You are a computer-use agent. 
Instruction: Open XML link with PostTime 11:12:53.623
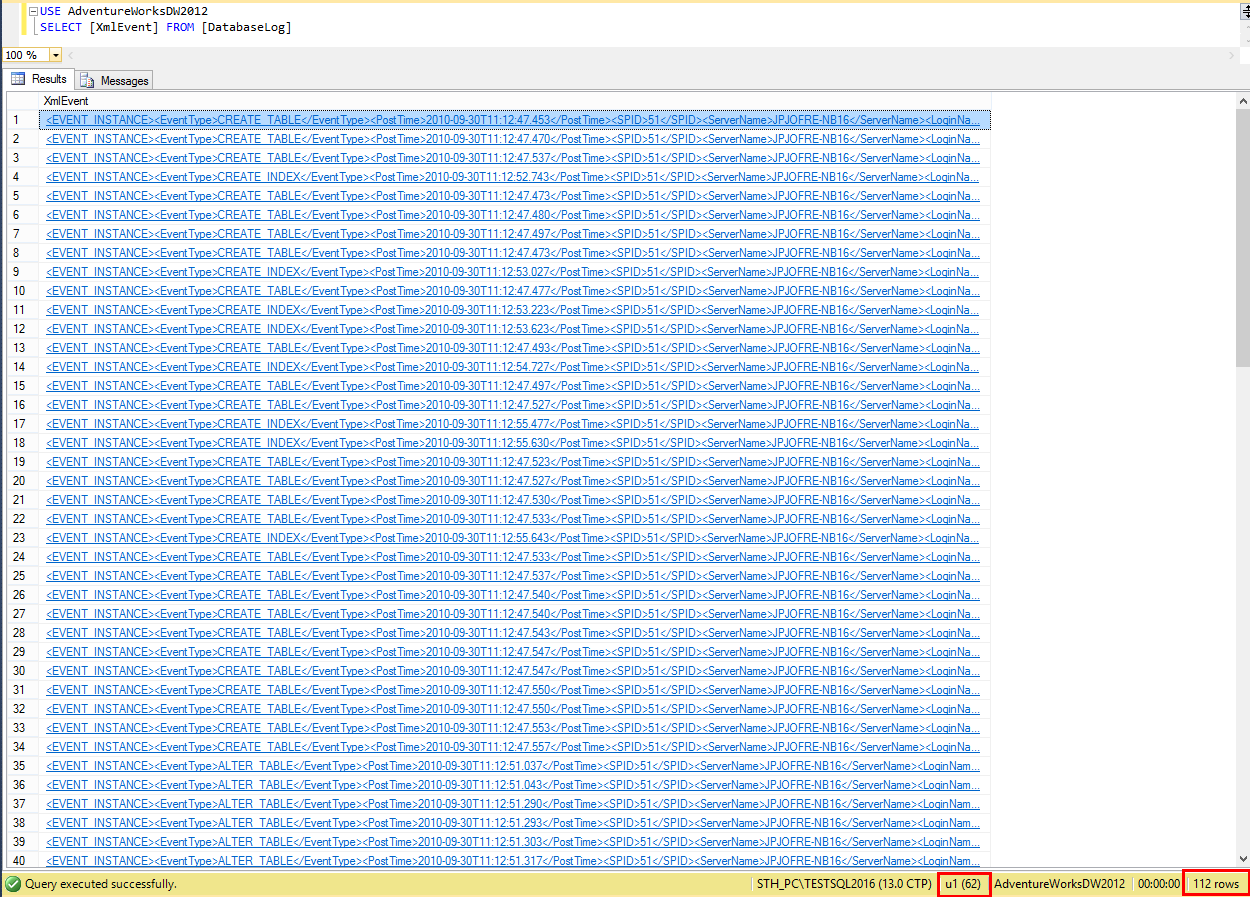pyautogui.click(x=512, y=329)
